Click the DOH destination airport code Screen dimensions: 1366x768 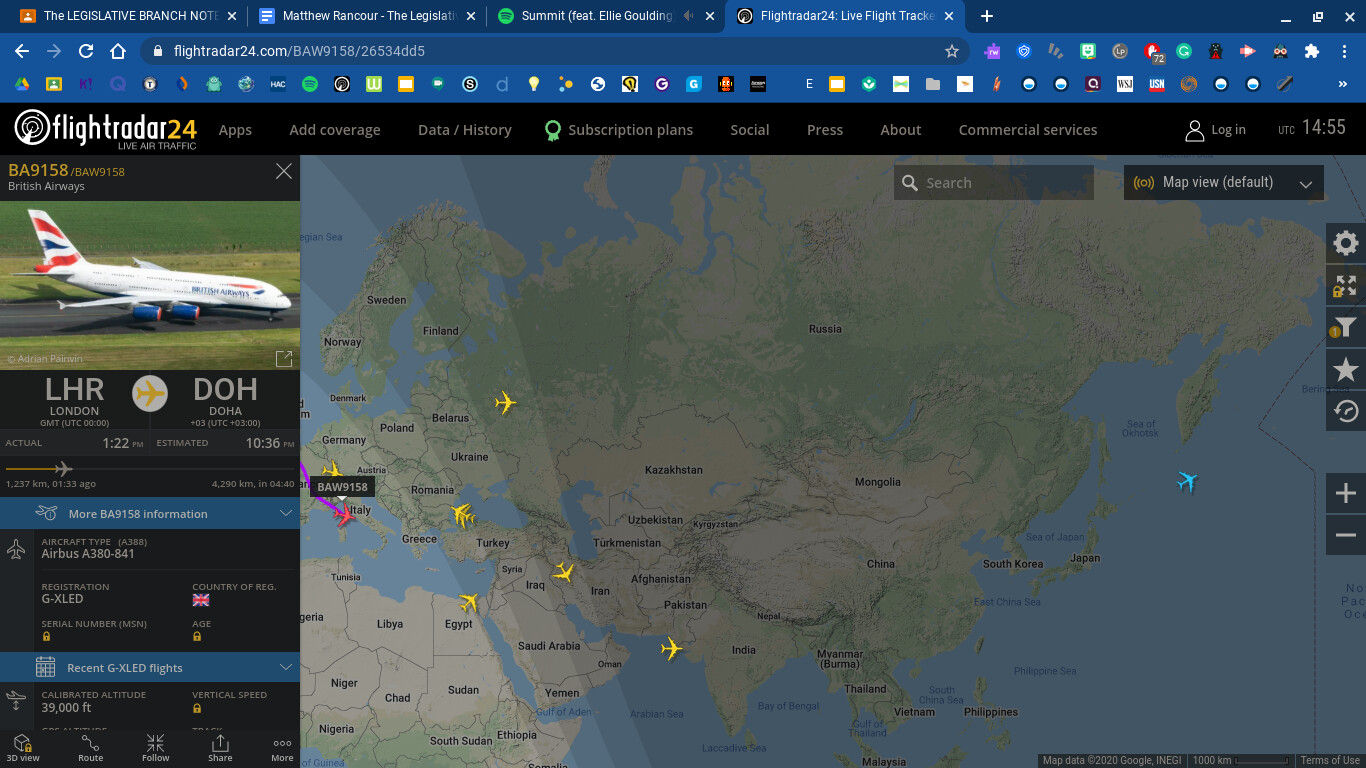point(225,389)
